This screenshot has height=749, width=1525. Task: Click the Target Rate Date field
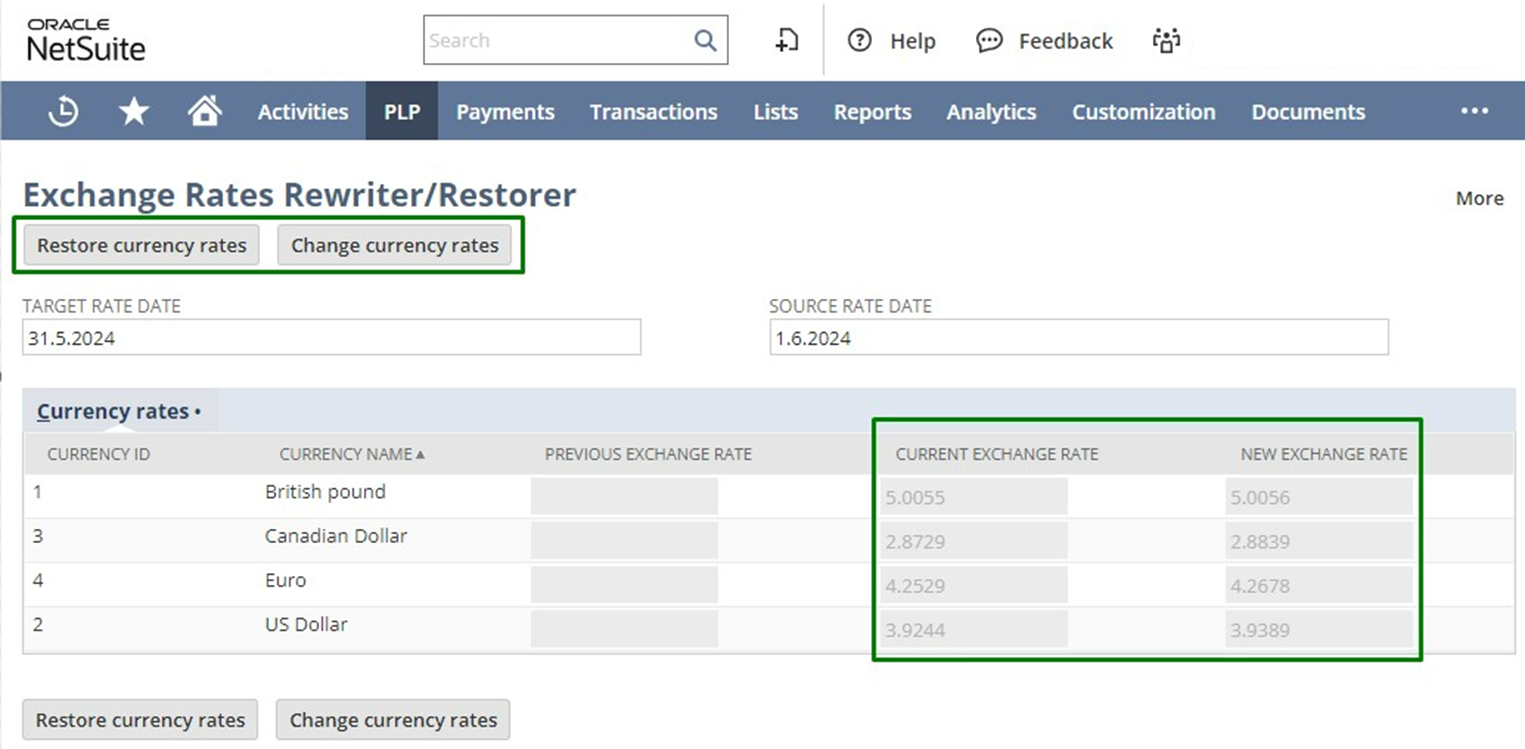331,338
